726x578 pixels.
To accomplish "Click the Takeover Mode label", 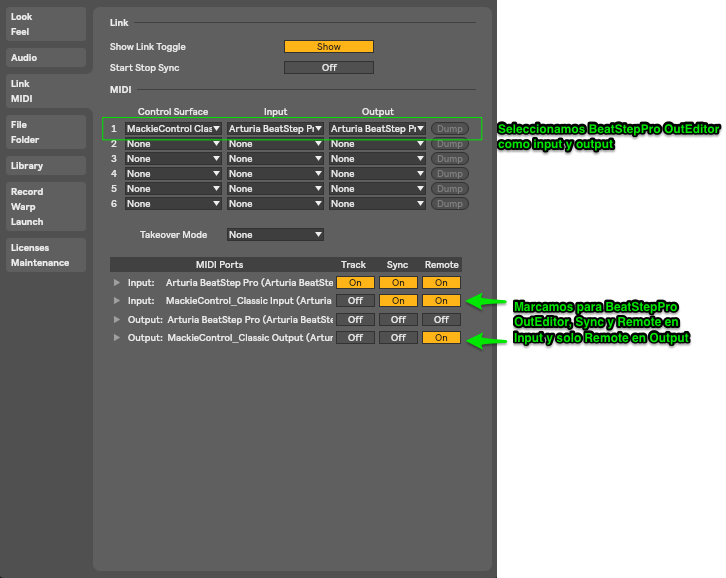I will click(174, 235).
